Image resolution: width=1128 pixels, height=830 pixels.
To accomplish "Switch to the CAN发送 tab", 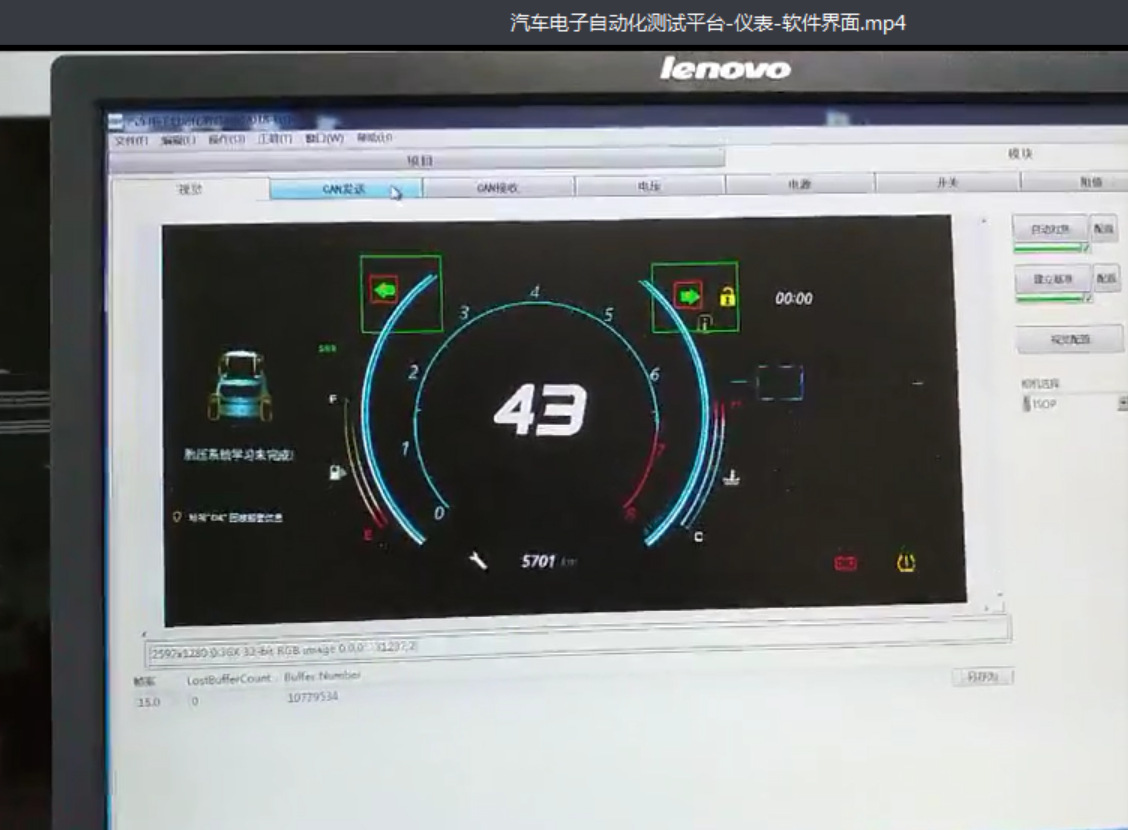I will point(345,188).
